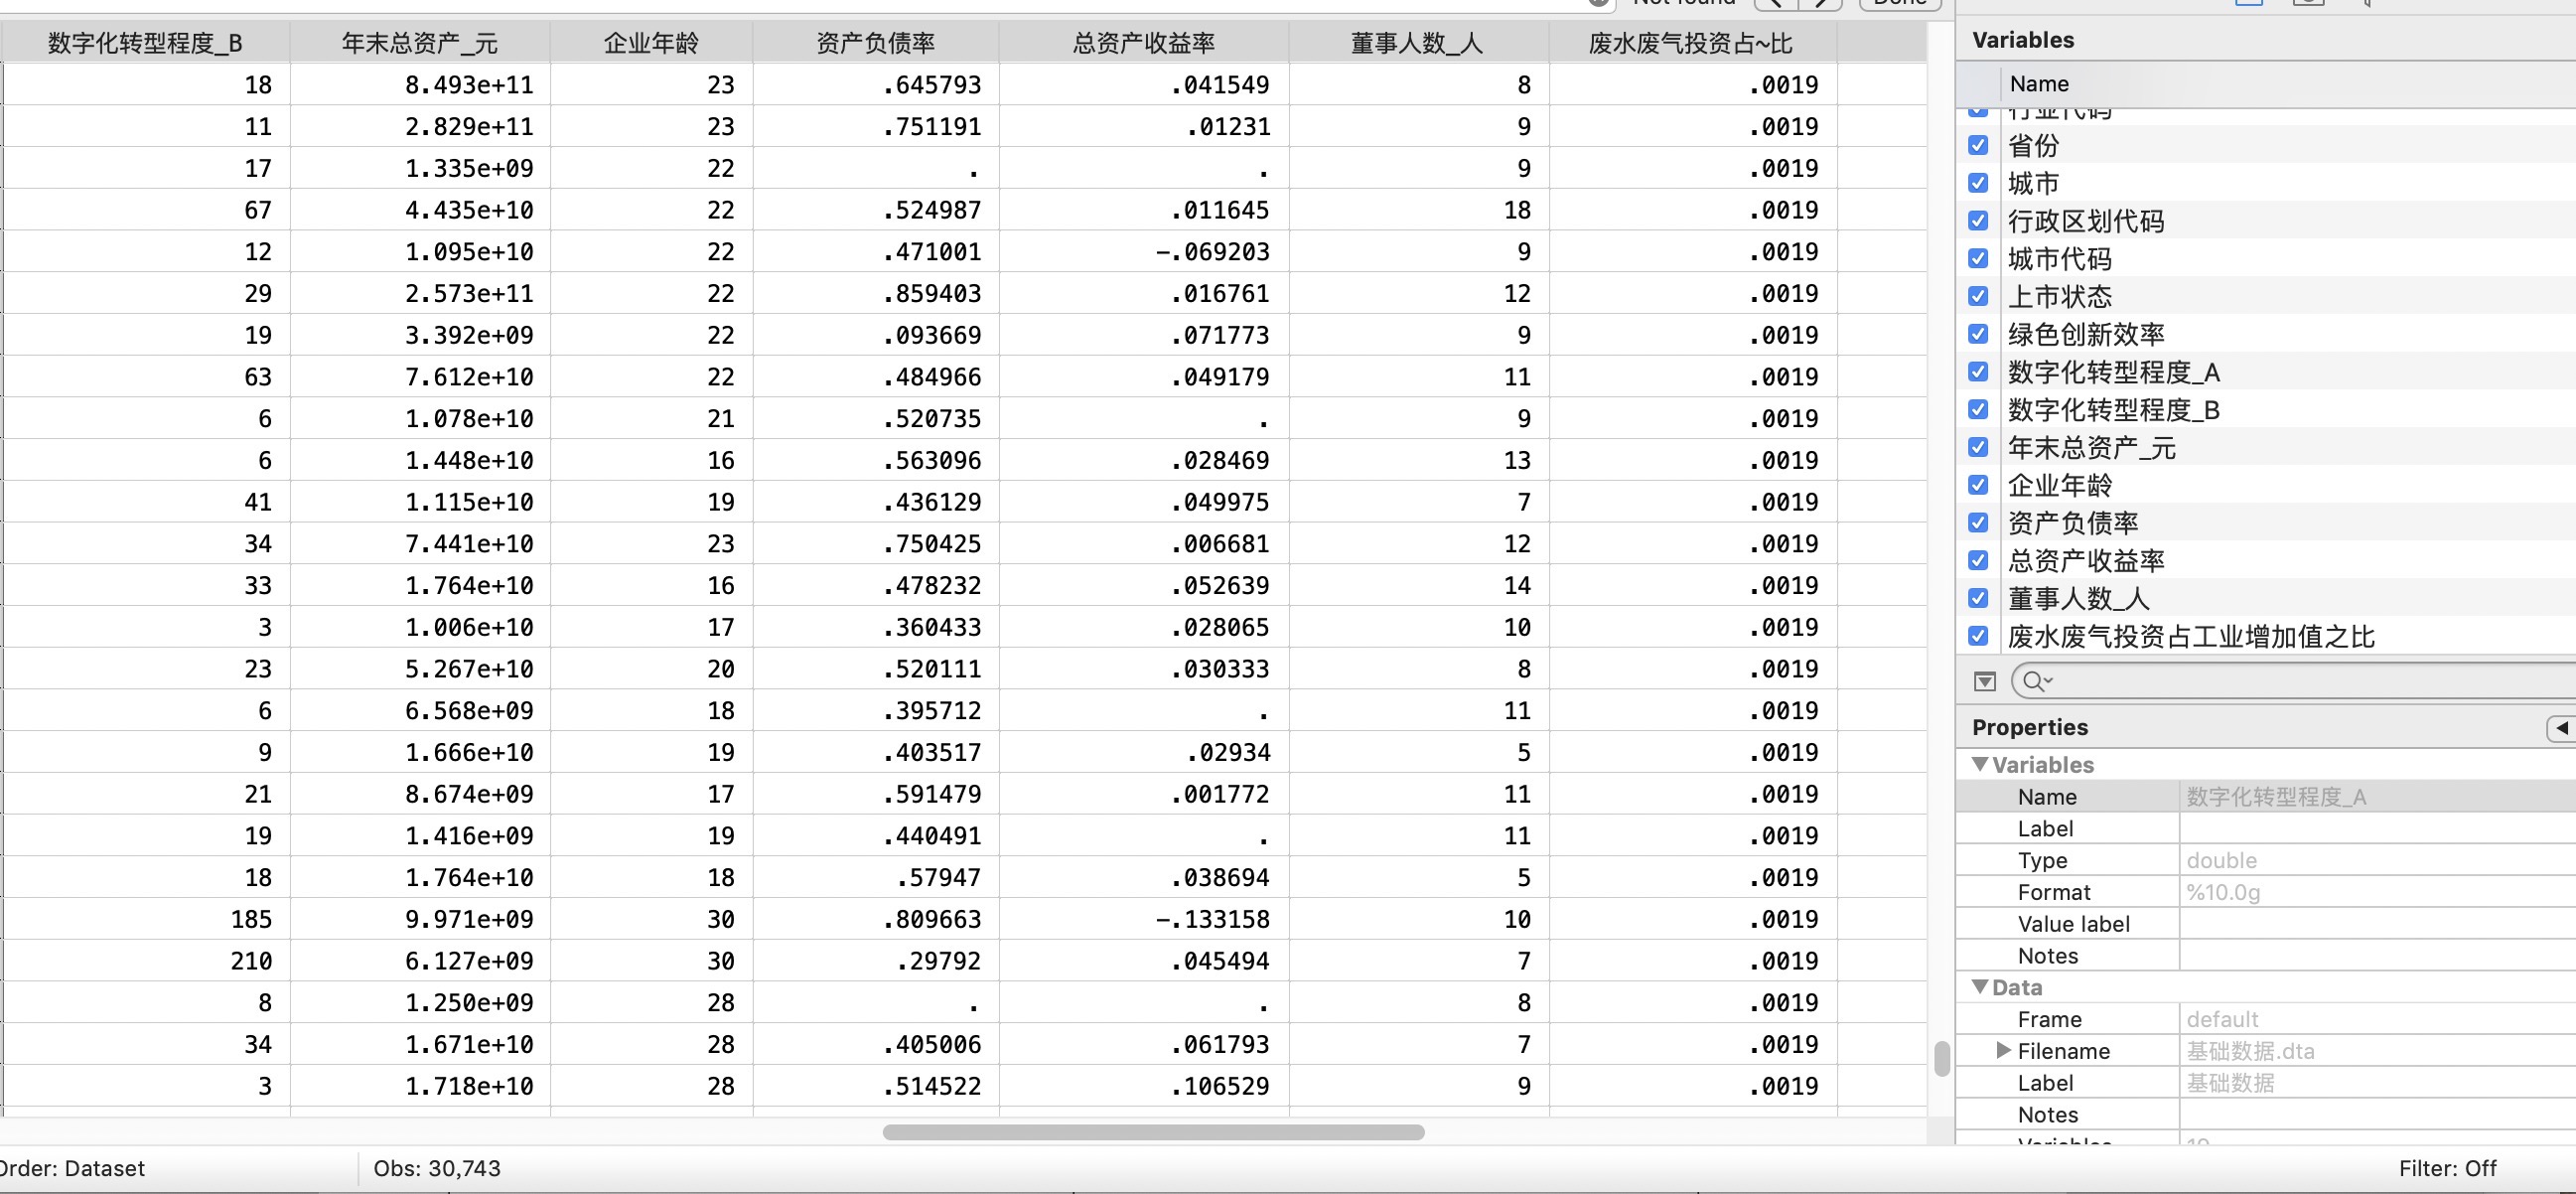Select the 年末总资产_元 column header
The height and width of the screenshot is (1194, 2576).
click(x=419, y=43)
